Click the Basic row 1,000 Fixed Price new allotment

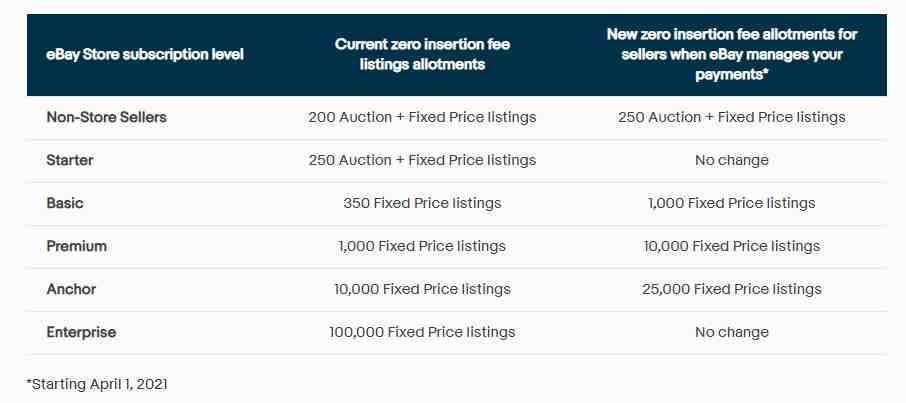point(732,203)
